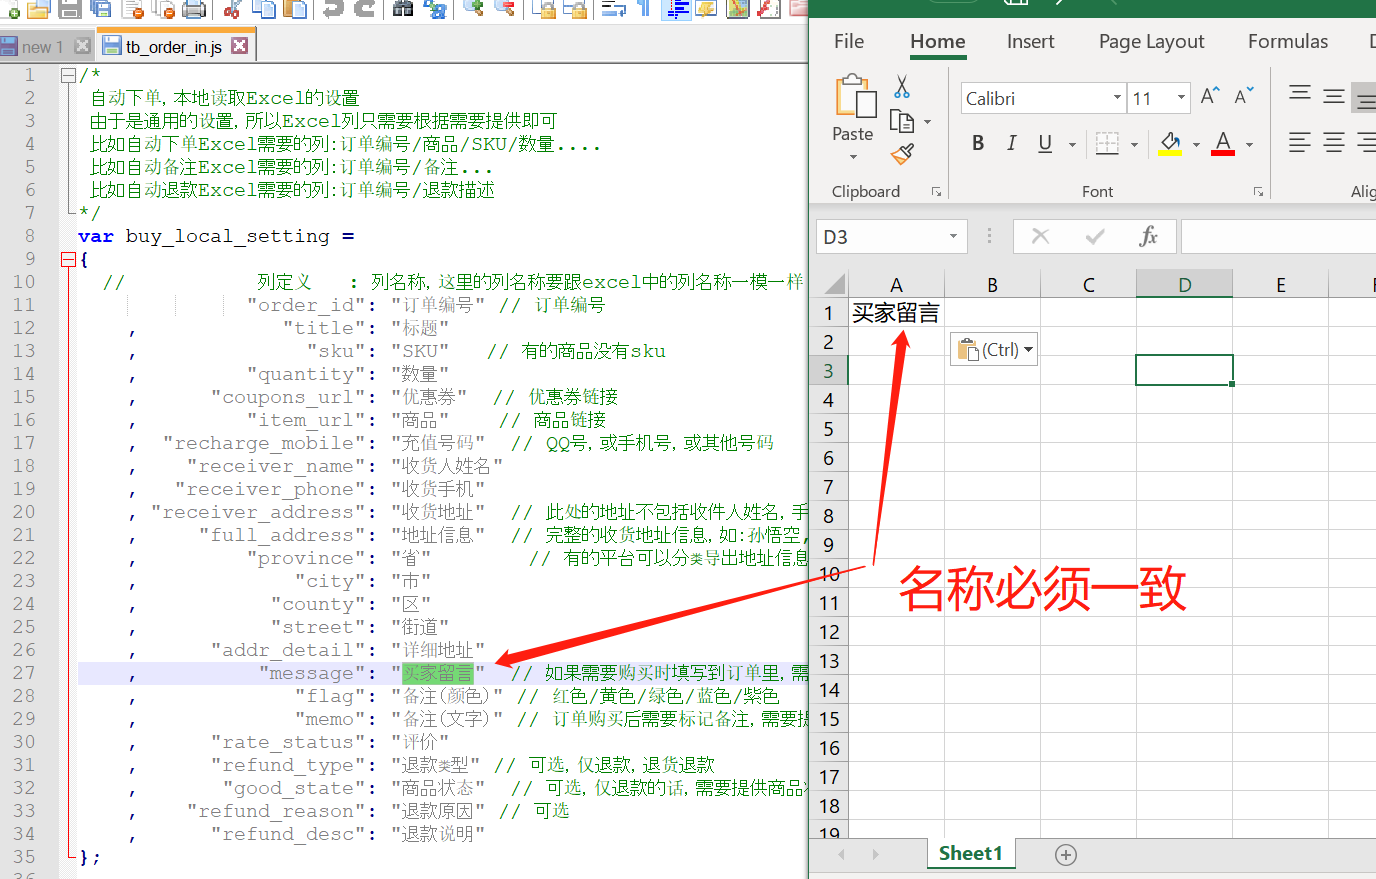Click the Excel Cut scissors icon
The height and width of the screenshot is (879, 1376).
coord(902,87)
